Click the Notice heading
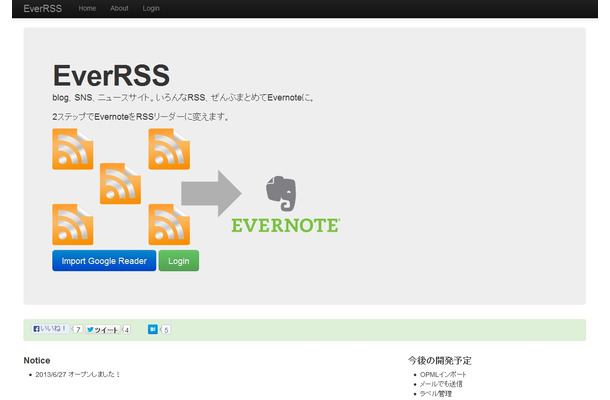This screenshot has height=400, width=610. coord(37,360)
